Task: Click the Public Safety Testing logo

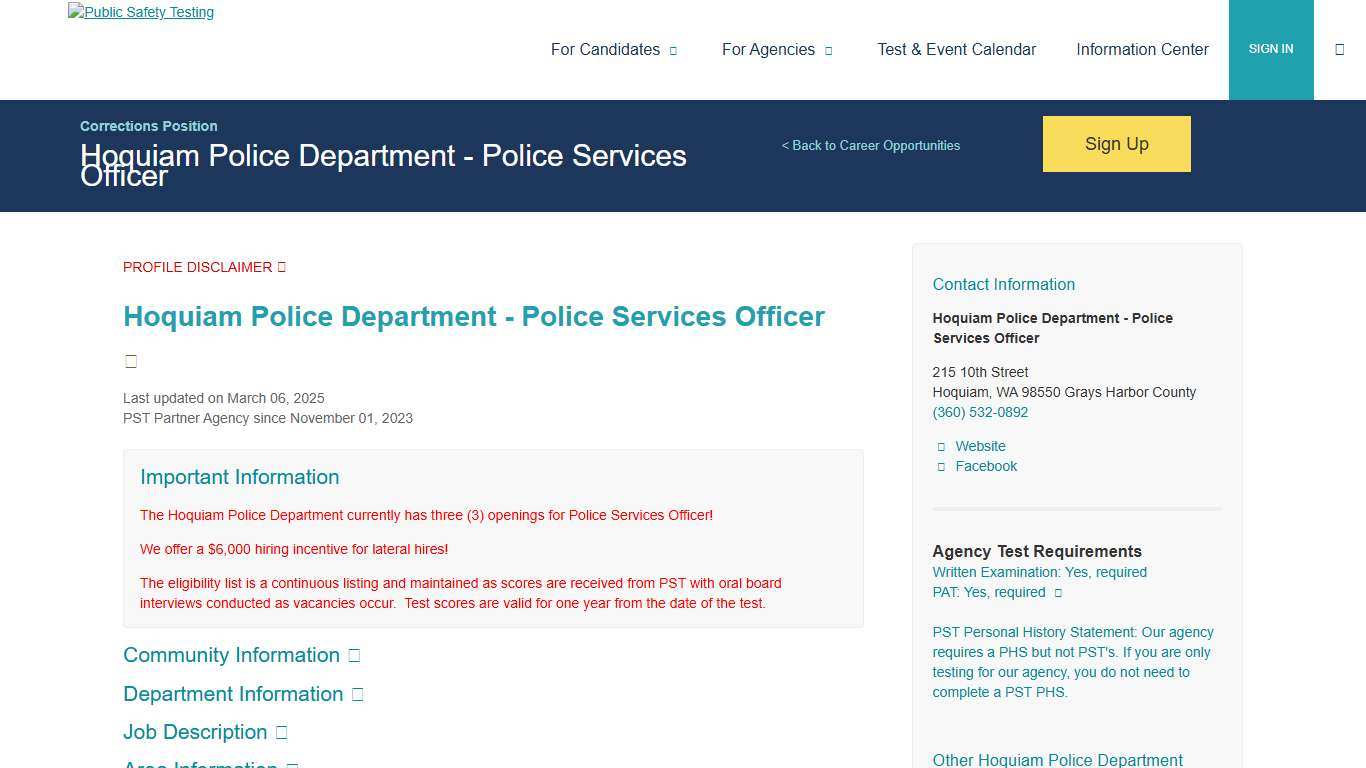Action: [x=140, y=12]
